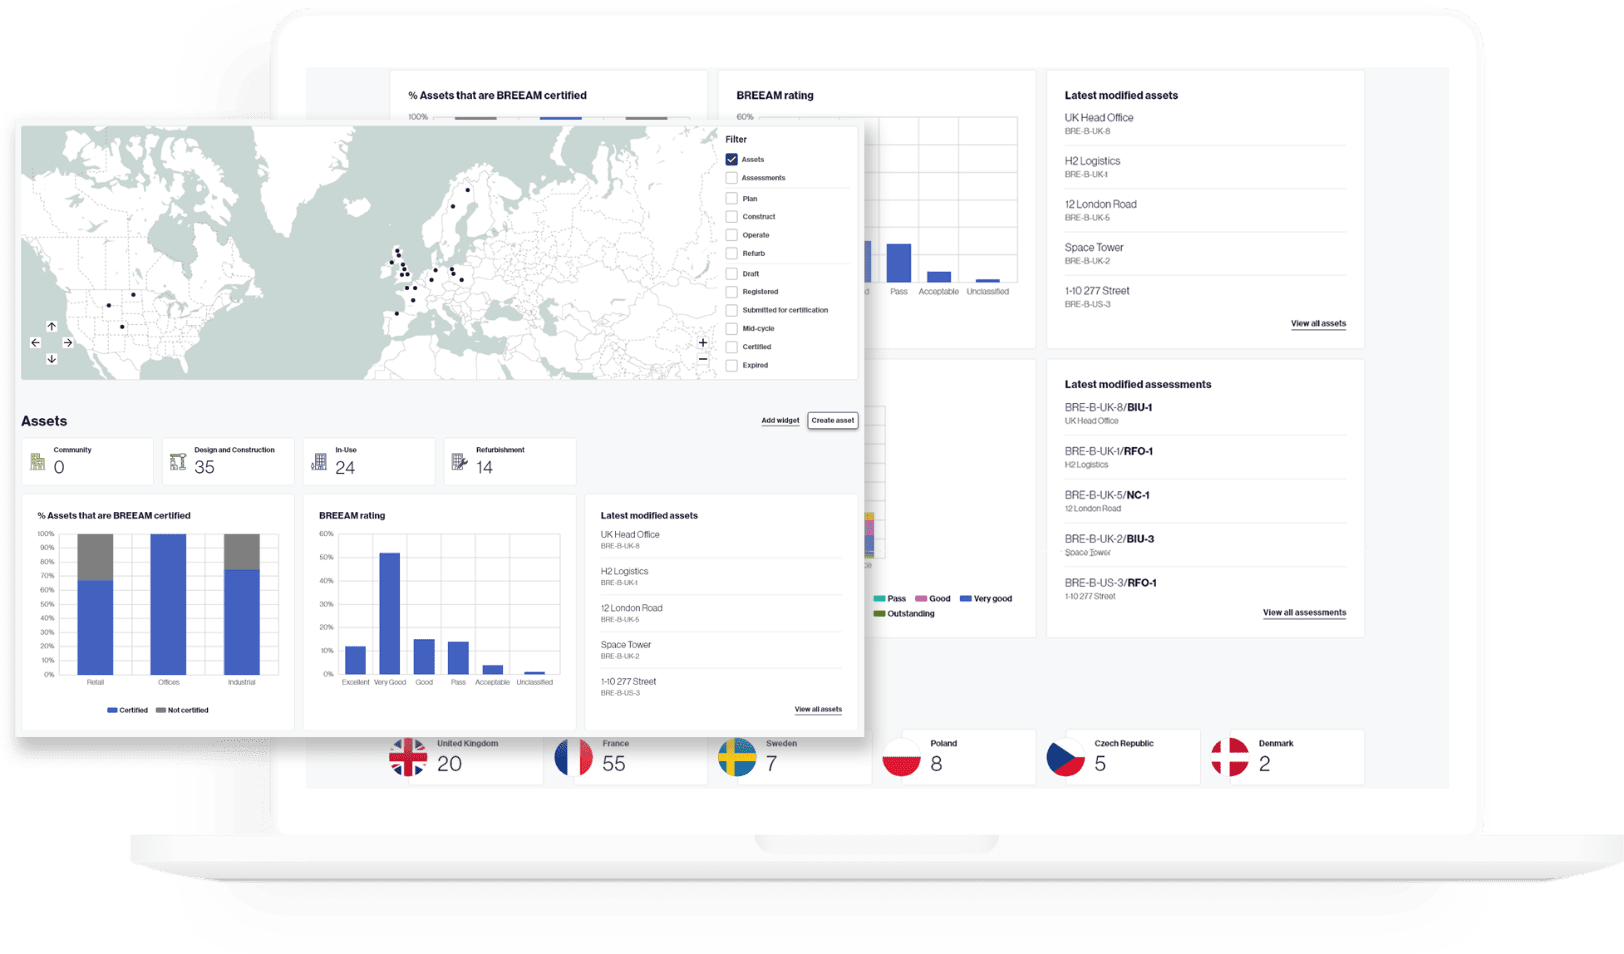This screenshot has height=954, width=1624.
Task: Open UK Head Office in front panel list
Action: pos(630,535)
